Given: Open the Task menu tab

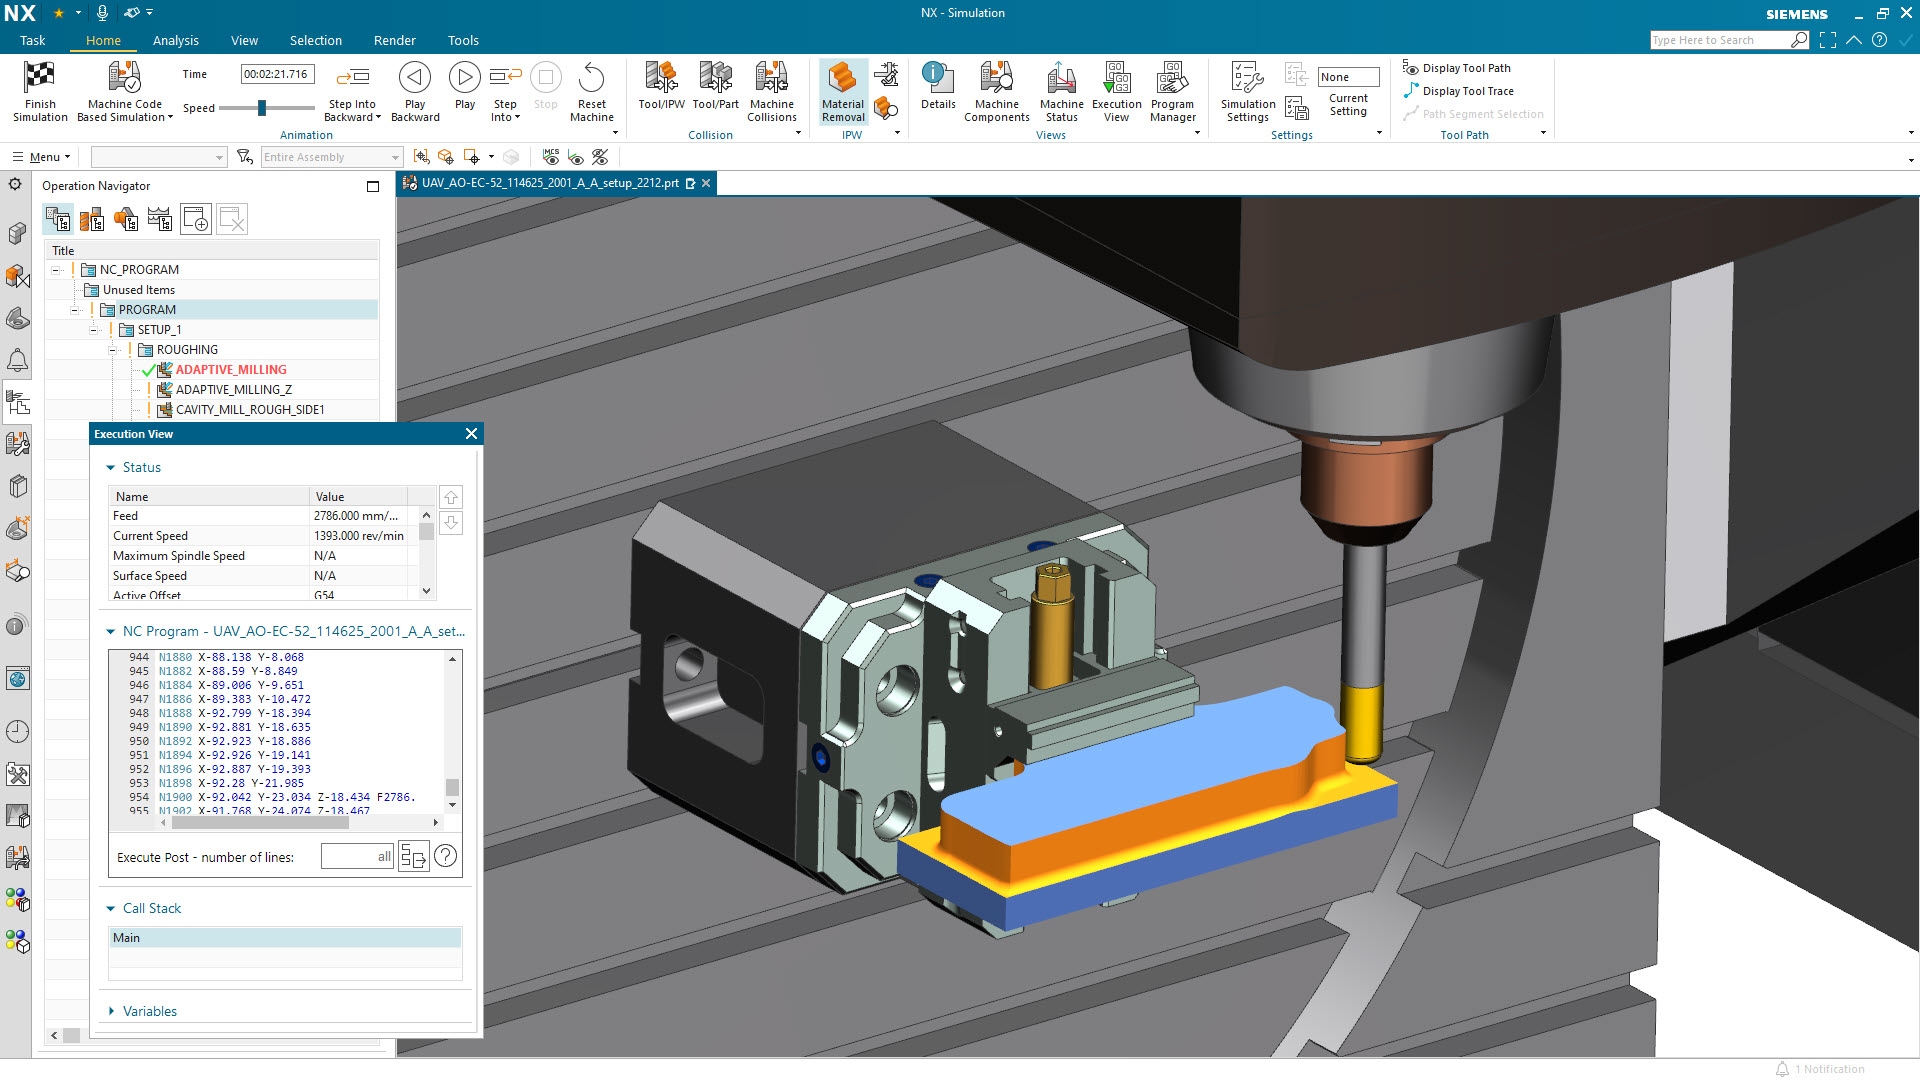Looking at the screenshot, I should point(33,40).
